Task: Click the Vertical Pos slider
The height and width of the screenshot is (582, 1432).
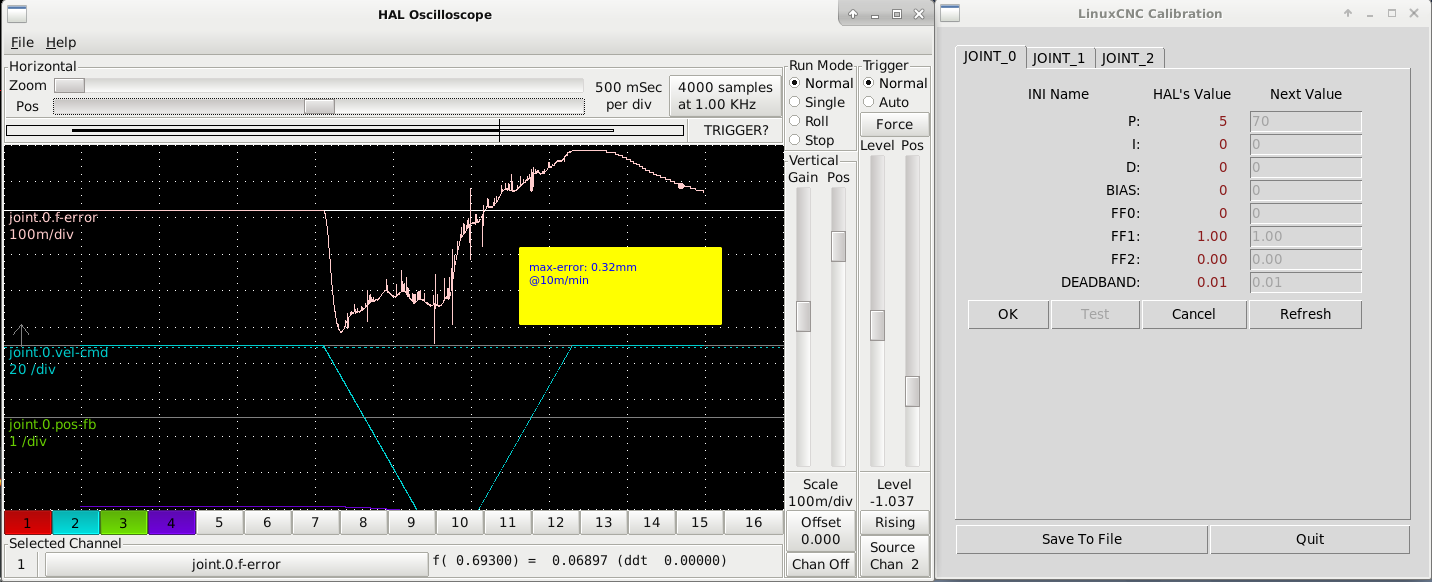Action: [x=839, y=326]
